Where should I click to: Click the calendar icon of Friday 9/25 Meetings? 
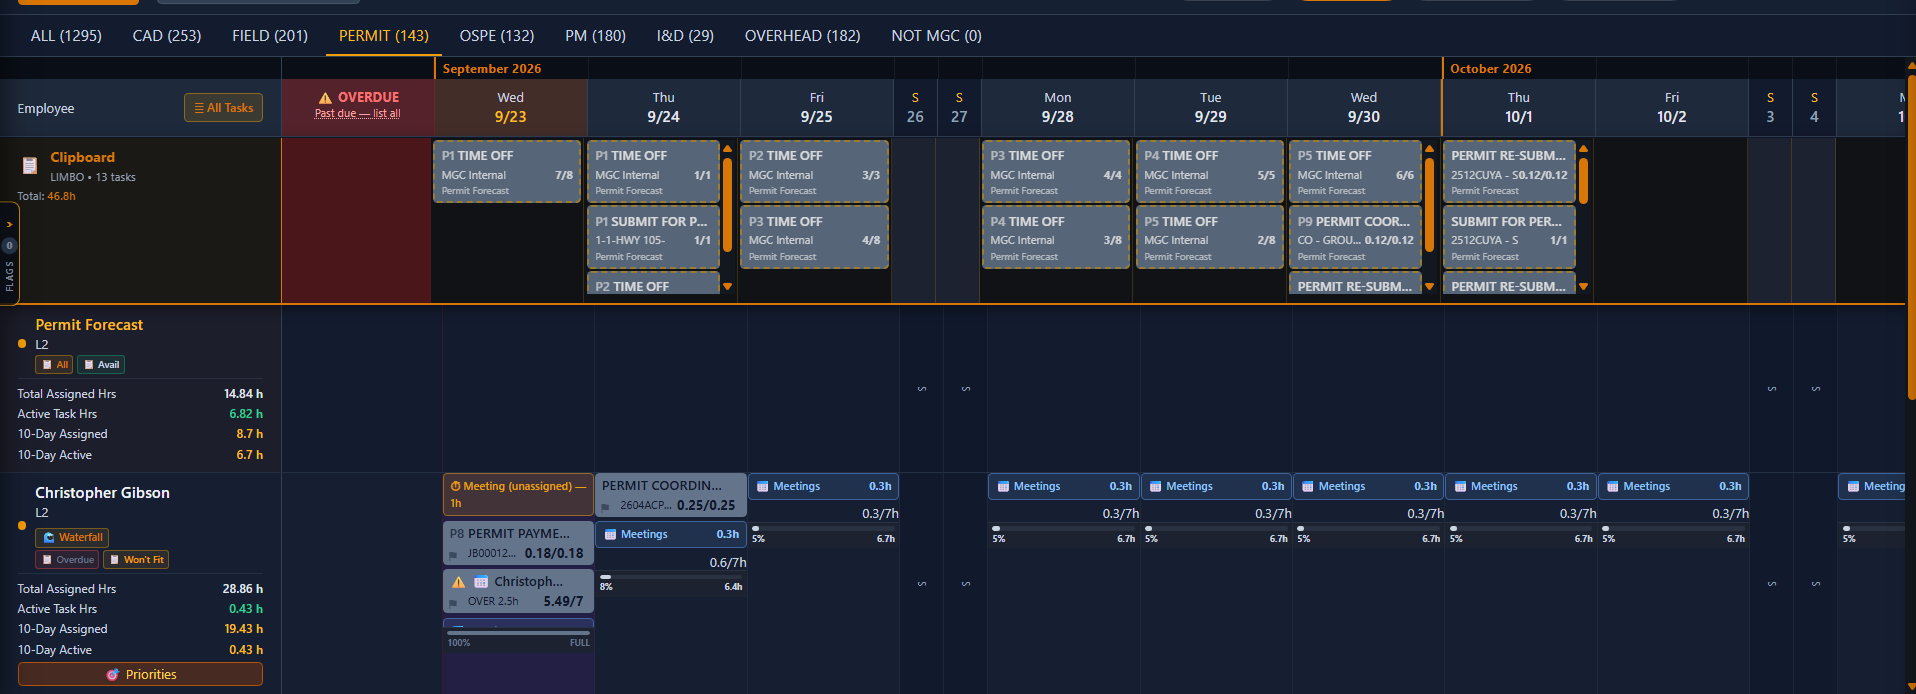[x=763, y=487]
